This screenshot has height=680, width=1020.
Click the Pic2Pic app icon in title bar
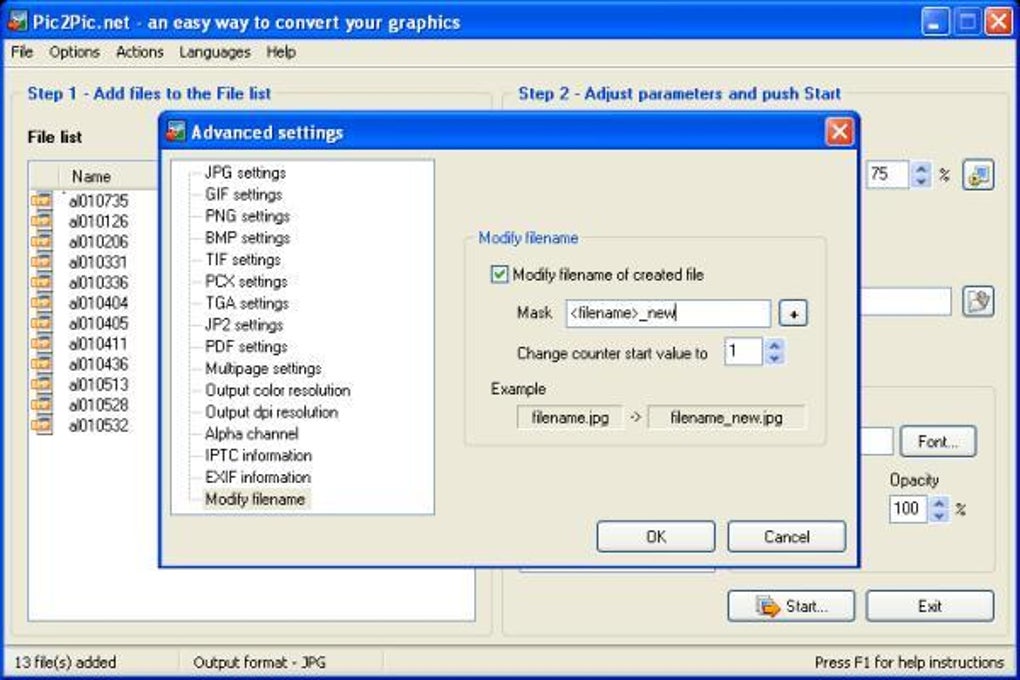(17, 21)
